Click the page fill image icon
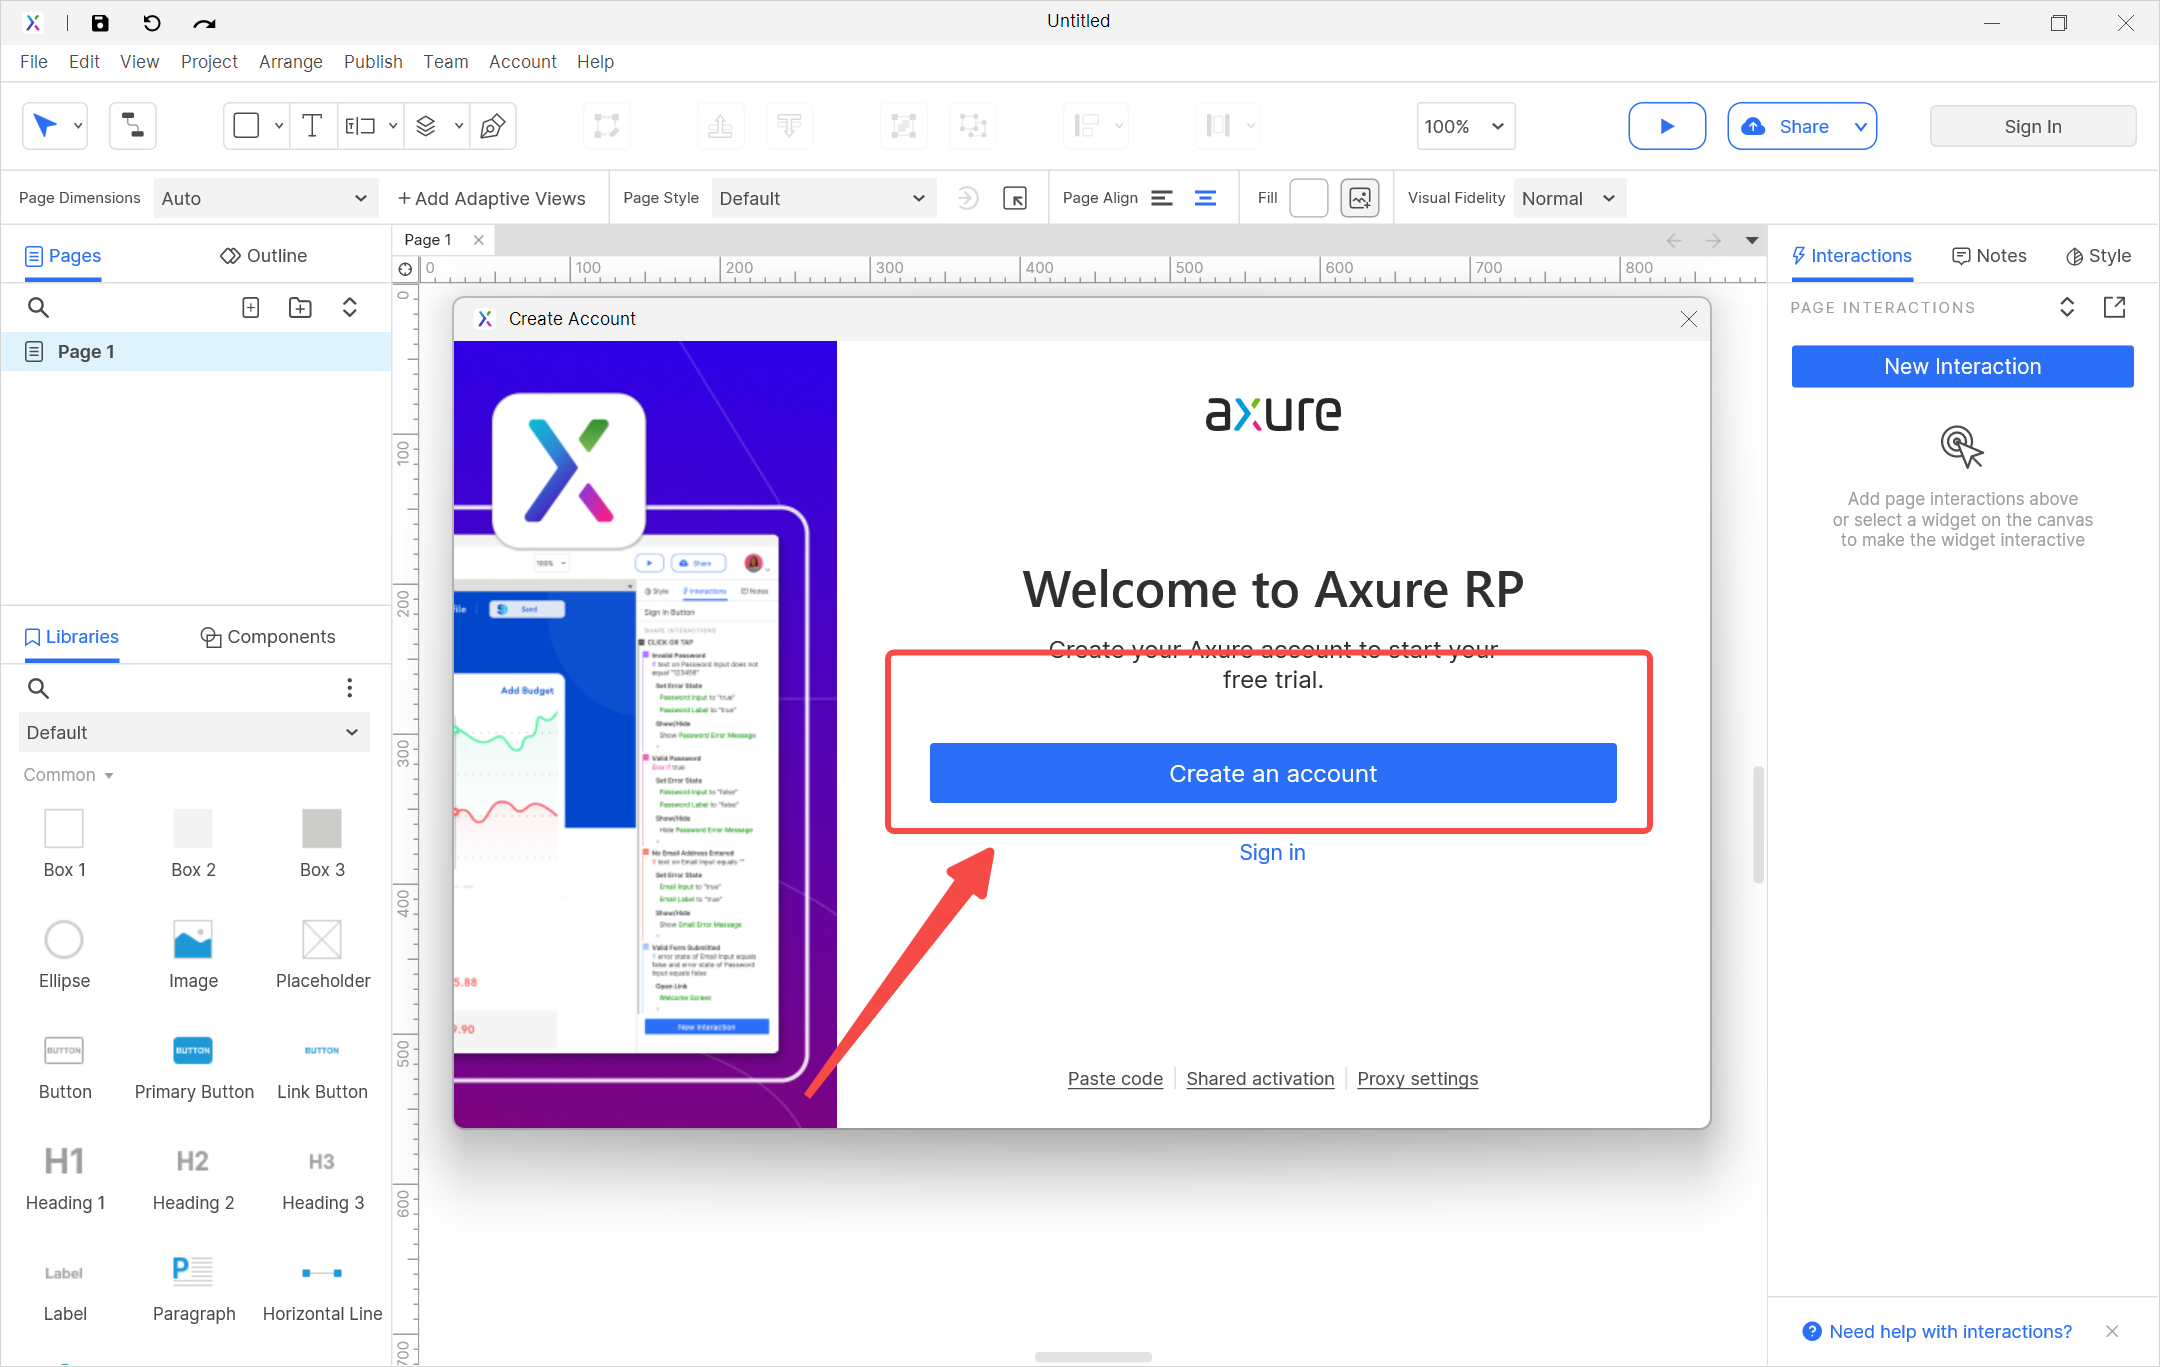Image resolution: width=2160 pixels, height=1367 pixels. pyautogui.click(x=1360, y=198)
